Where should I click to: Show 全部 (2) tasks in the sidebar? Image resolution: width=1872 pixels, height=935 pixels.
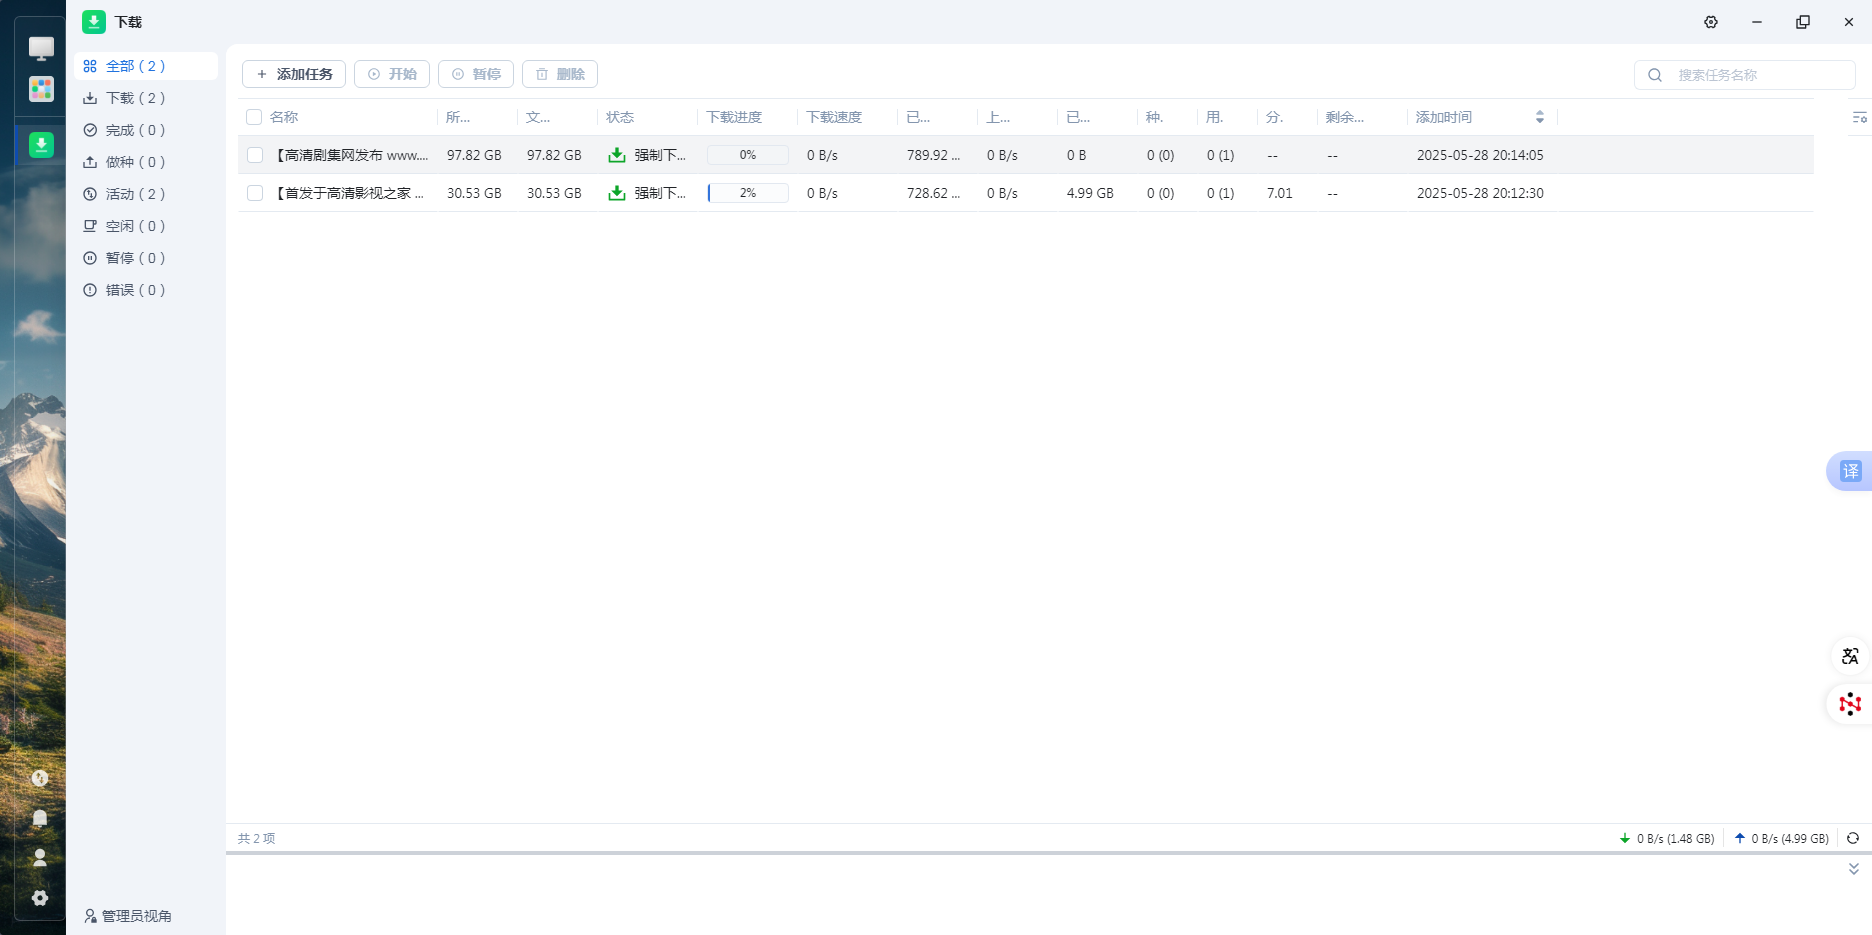pos(146,66)
